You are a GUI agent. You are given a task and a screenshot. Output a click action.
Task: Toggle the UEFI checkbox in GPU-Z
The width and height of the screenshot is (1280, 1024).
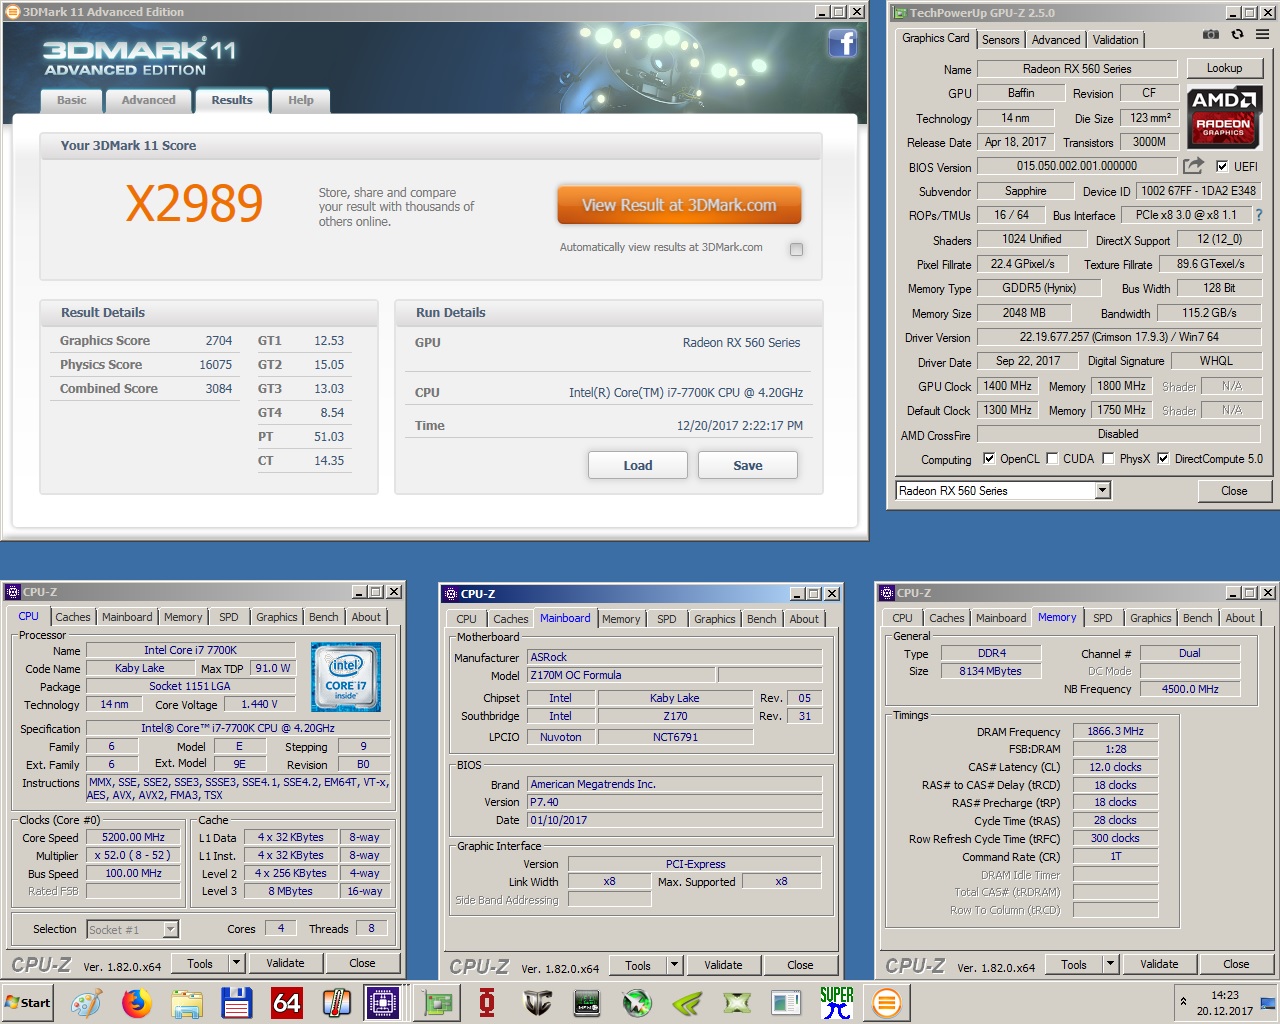point(1221,166)
